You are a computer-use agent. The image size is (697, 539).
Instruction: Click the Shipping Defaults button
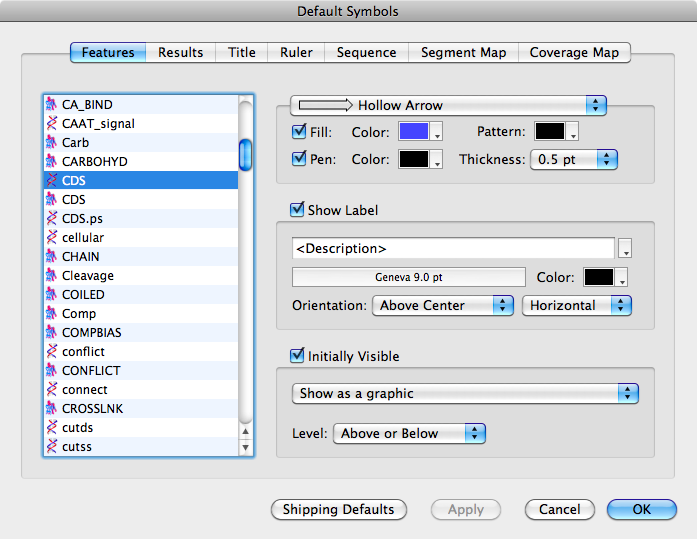click(x=339, y=510)
